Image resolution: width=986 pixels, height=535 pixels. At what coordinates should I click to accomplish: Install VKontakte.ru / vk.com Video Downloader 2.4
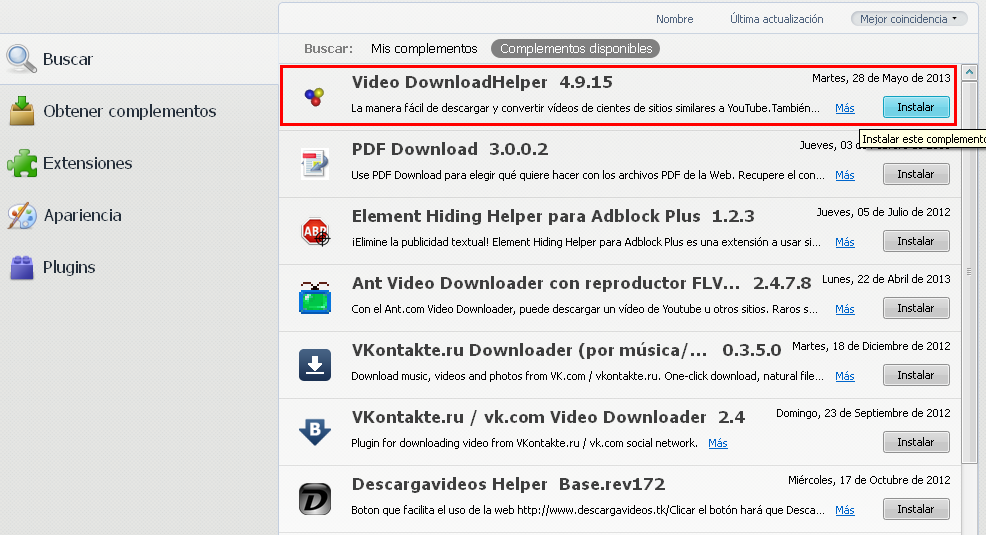(916, 442)
